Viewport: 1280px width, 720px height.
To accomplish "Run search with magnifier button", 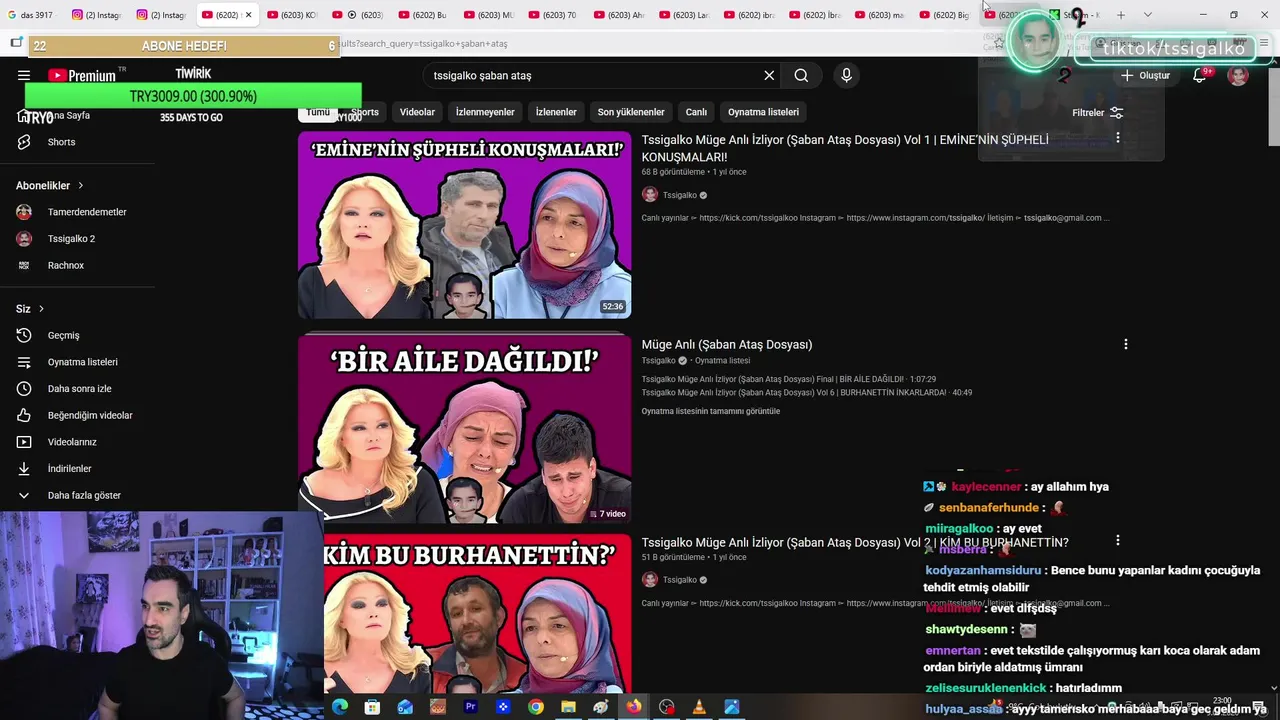I will click(801, 75).
